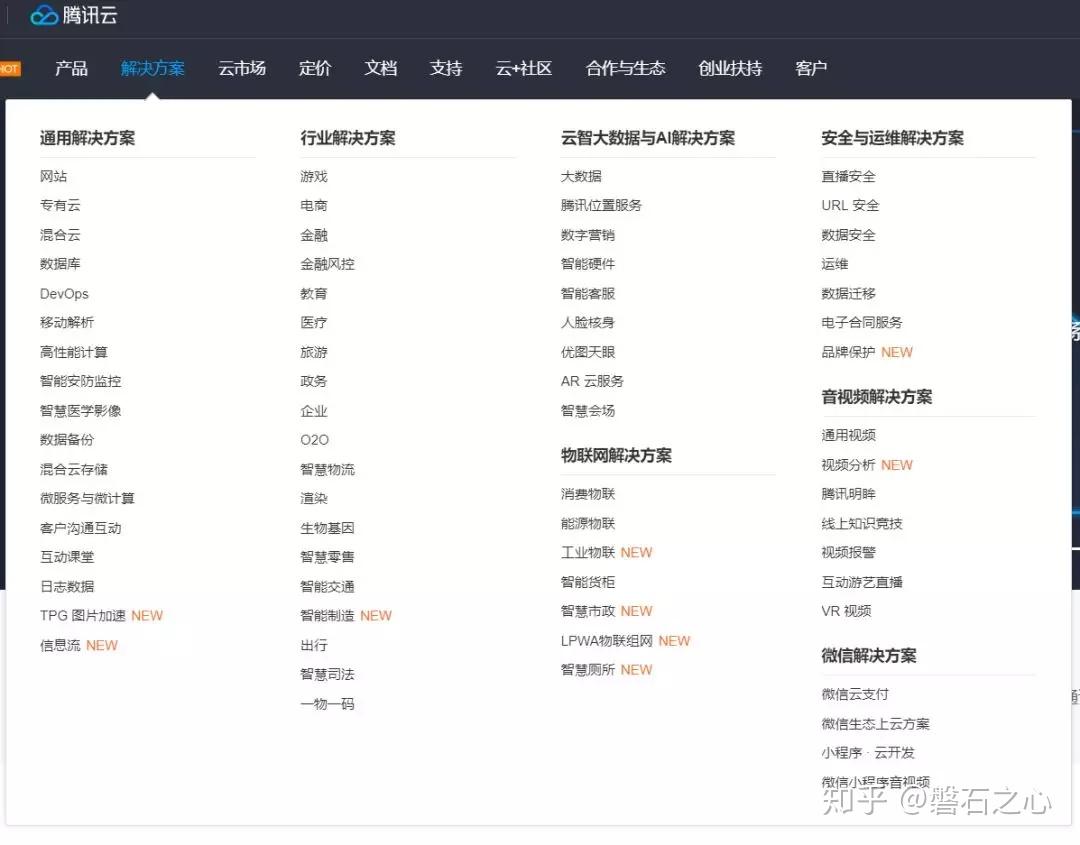Image resolution: width=1080 pixels, height=845 pixels.
Task: Click the 智能货柜 link
Action: click(x=588, y=582)
